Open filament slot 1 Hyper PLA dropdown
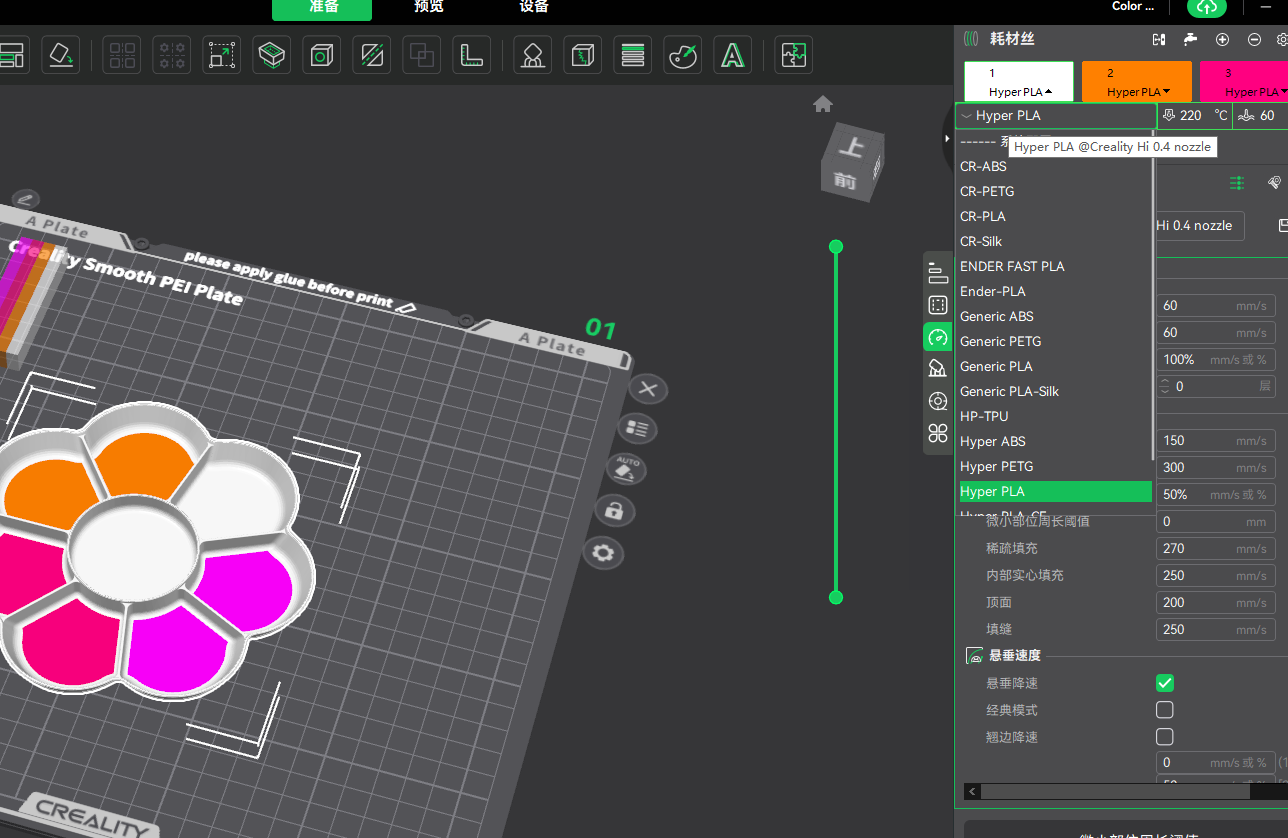The height and width of the screenshot is (838, 1288). tap(1019, 91)
